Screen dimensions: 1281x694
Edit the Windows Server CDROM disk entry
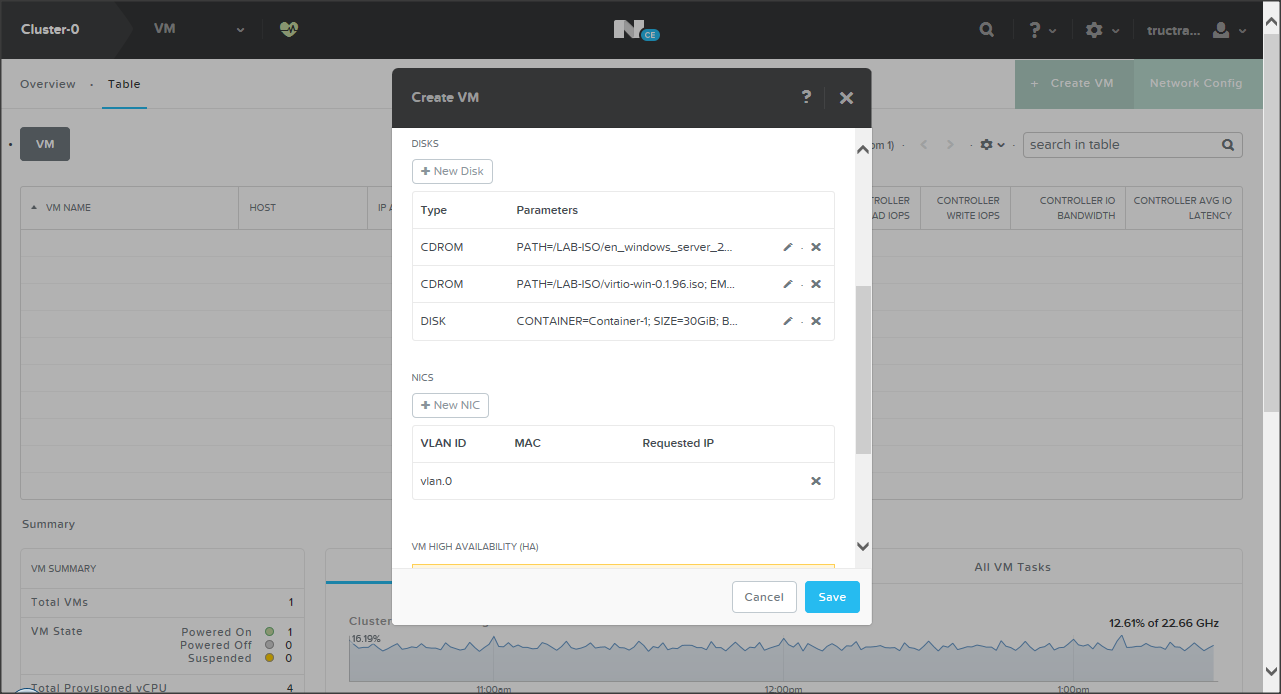click(788, 247)
